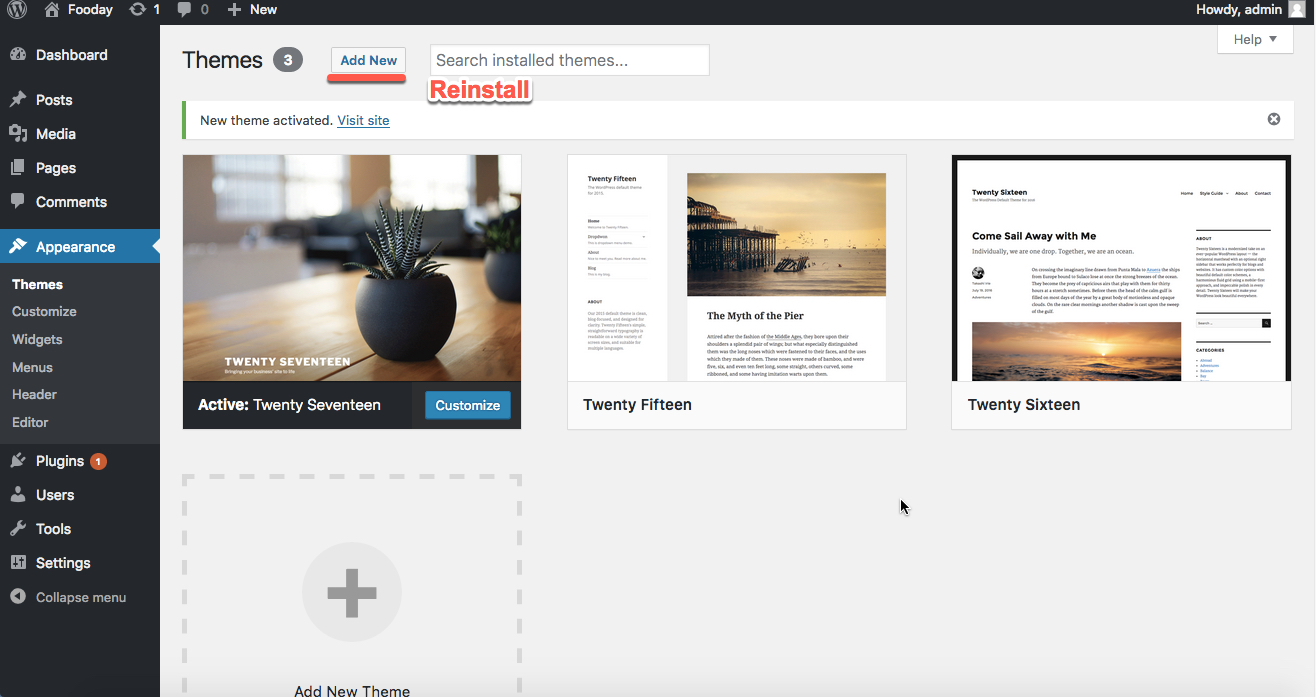Screen dimensions: 1316x697
Task: Expand the Help dropdown
Action: click(x=1255, y=39)
